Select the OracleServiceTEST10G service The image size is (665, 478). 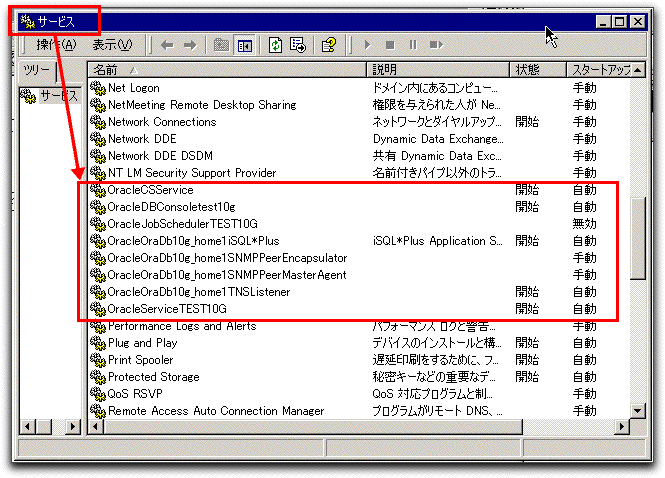(167, 309)
